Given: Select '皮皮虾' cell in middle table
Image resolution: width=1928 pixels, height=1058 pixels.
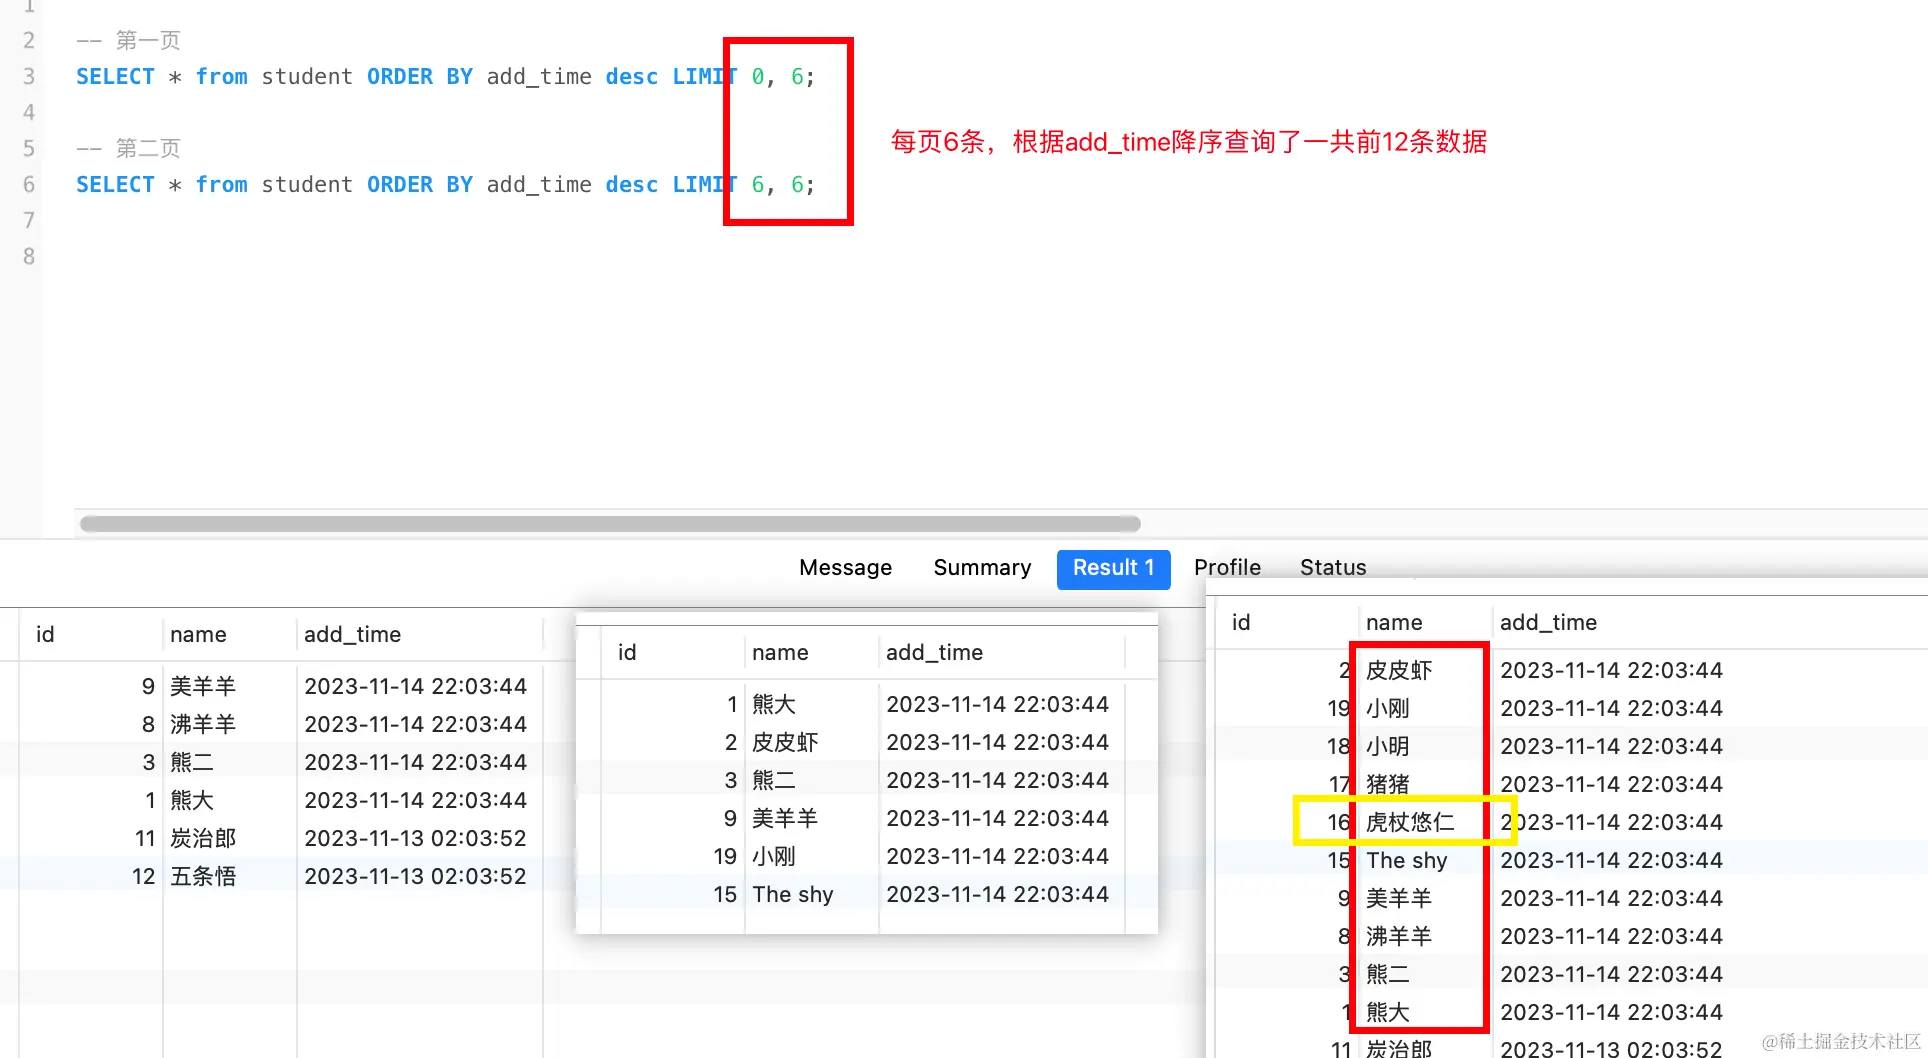Looking at the screenshot, I should click(x=785, y=743).
